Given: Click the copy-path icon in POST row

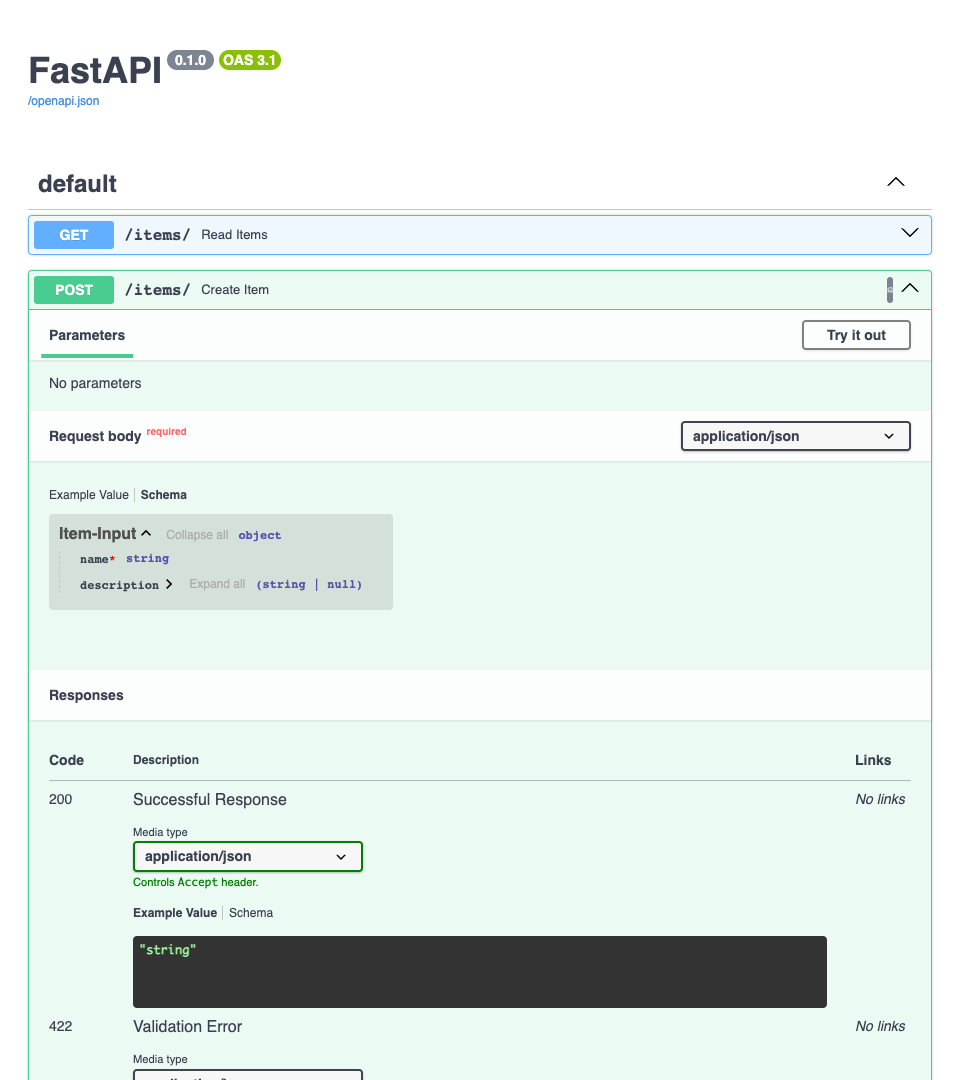Looking at the screenshot, I should 889,290.
